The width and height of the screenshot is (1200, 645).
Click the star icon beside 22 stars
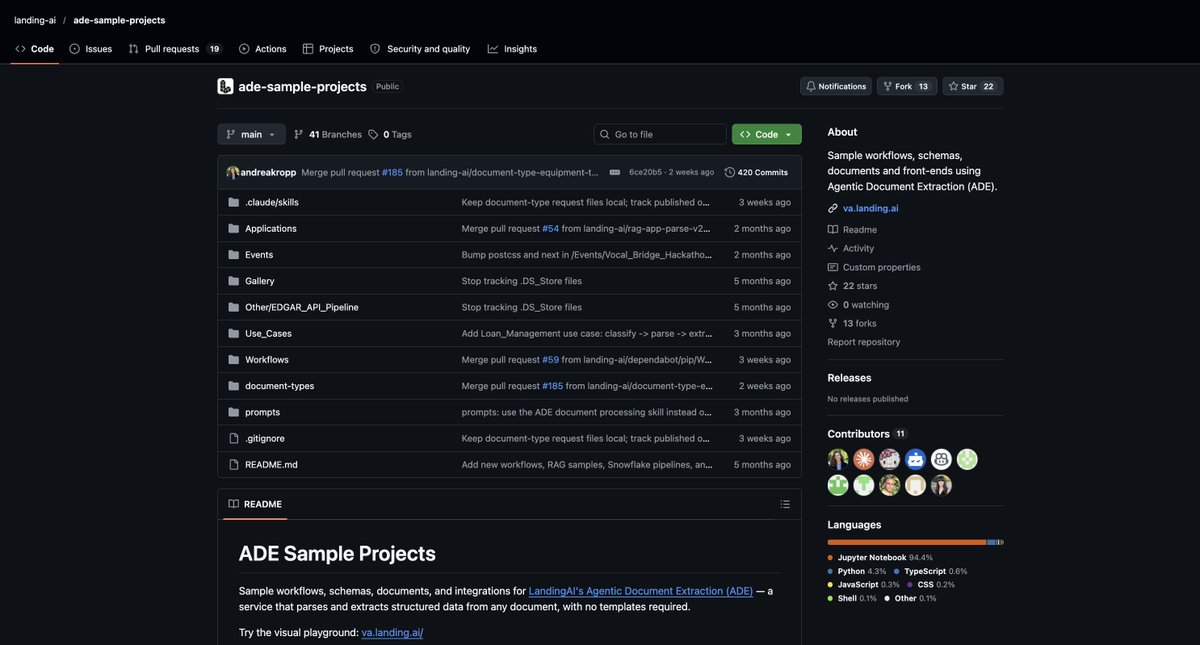tap(833, 286)
